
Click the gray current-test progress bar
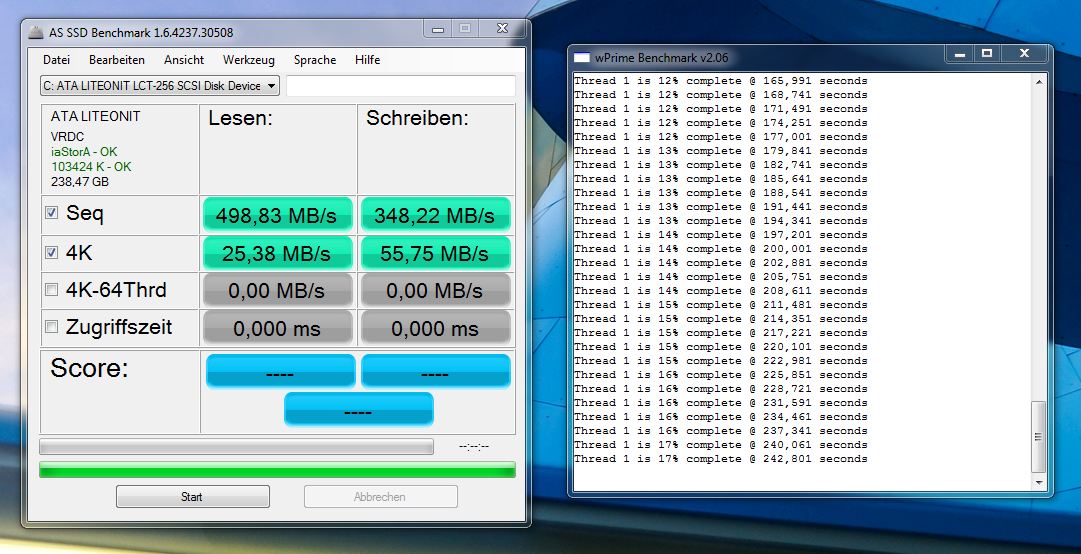(x=236, y=447)
